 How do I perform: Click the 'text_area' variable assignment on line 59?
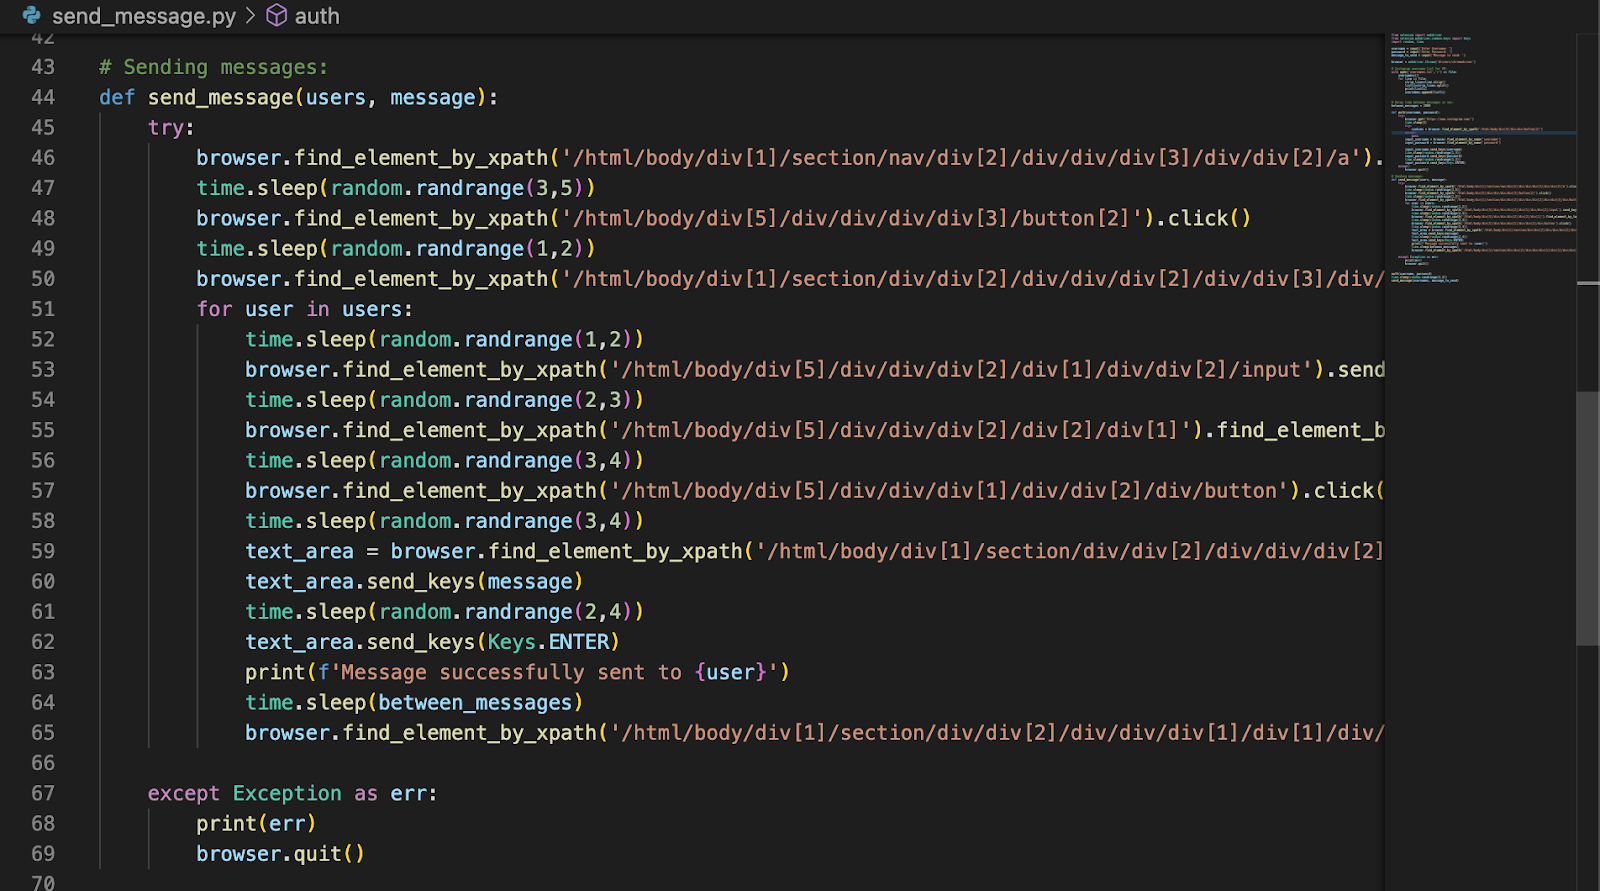299,551
